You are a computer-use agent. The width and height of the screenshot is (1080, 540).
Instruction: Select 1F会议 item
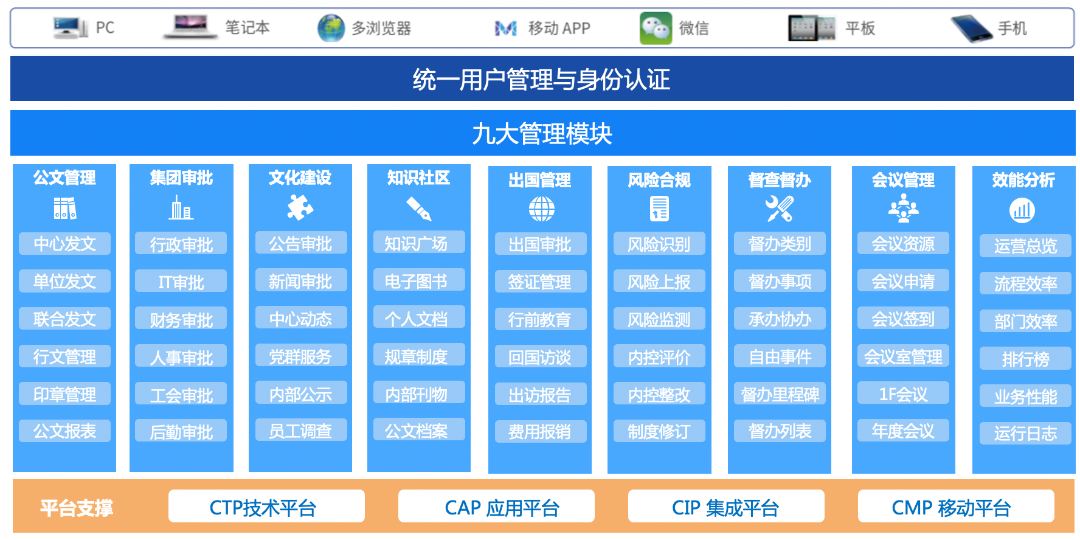coord(903,393)
